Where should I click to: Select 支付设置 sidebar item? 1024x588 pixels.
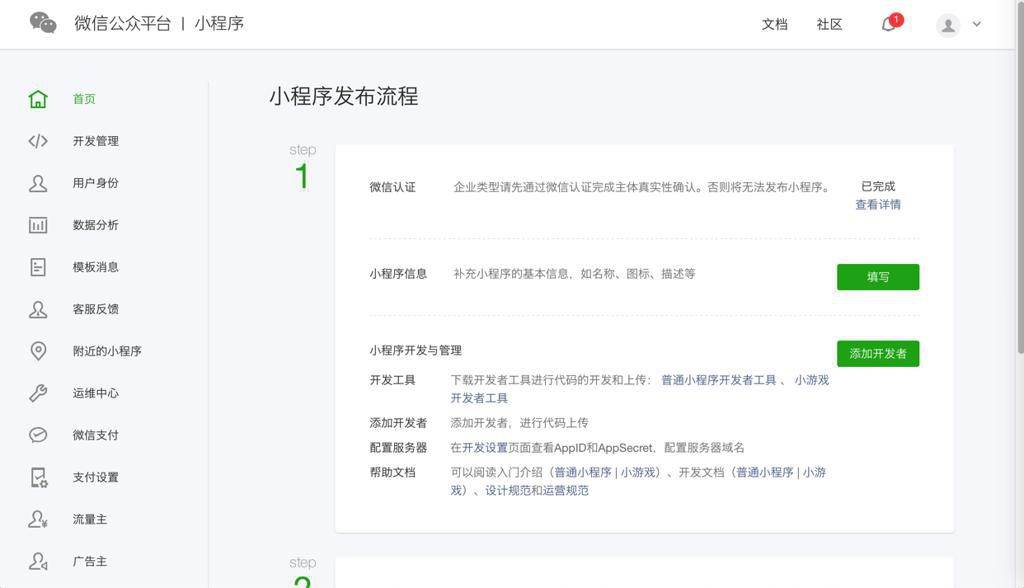[x=96, y=477]
